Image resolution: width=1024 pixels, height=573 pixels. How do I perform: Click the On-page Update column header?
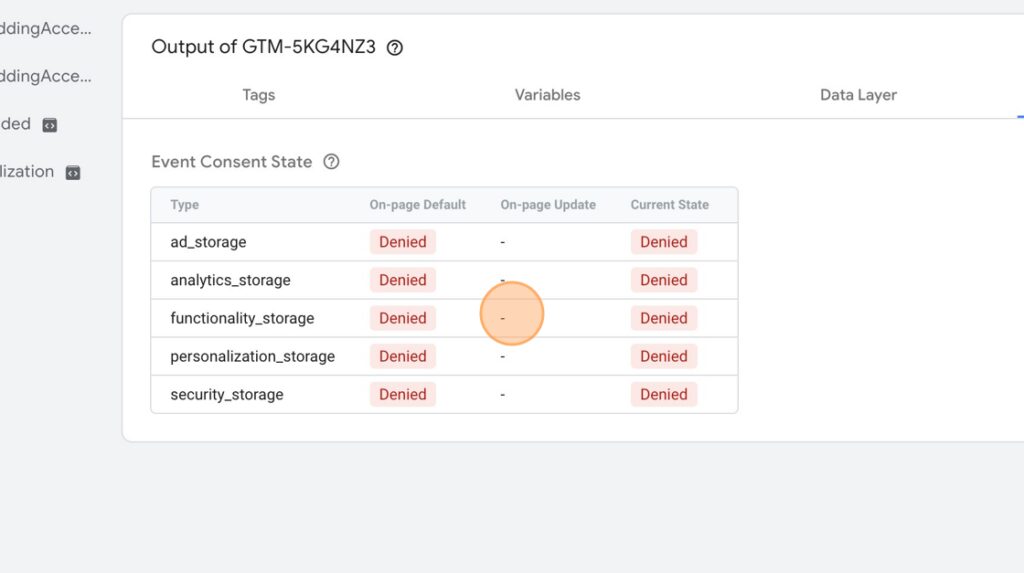point(548,205)
